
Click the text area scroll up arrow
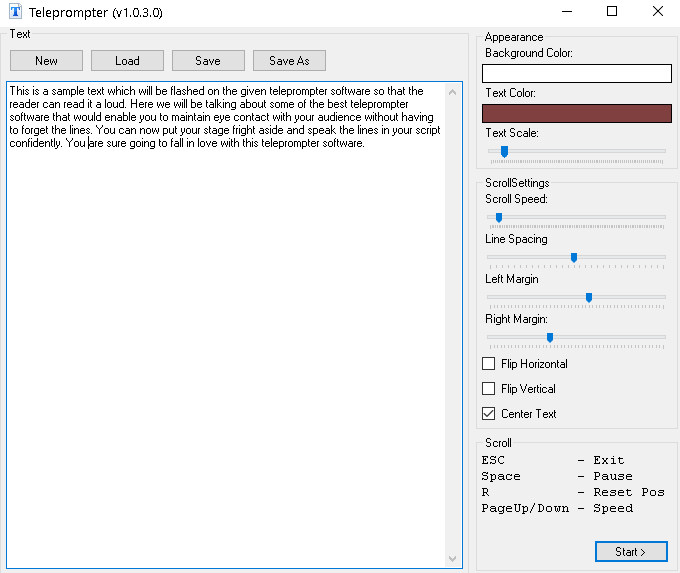coord(453,92)
